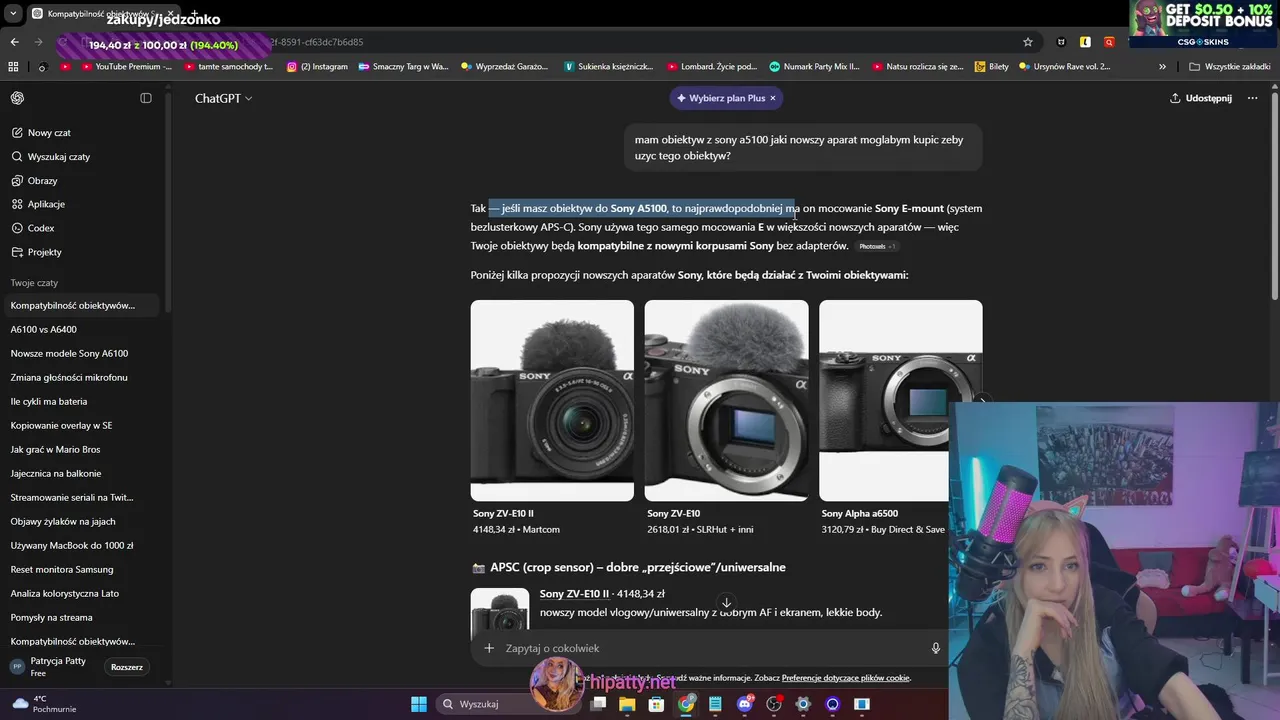Open 'Preferencje dotyczące plików cookie' link
The height and width of the screenshot is (720, 1280).
(846, 678)
